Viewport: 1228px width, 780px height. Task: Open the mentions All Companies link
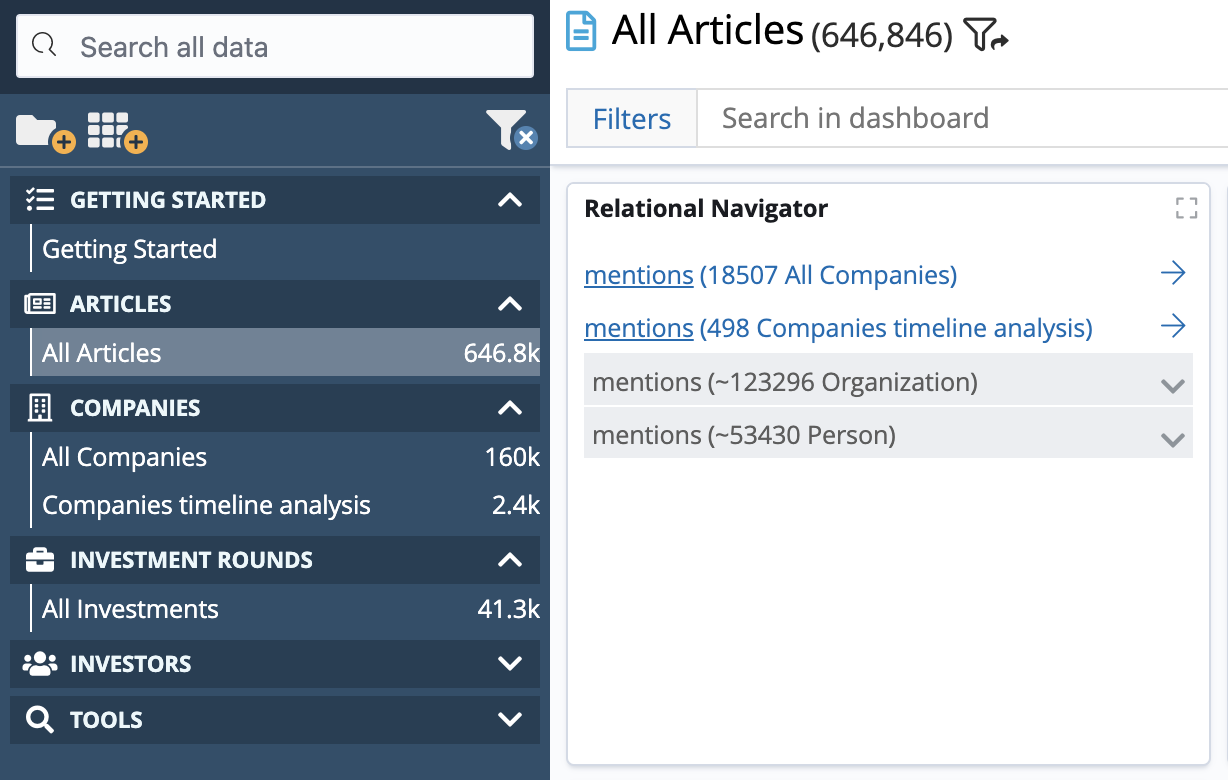[638, 274]
